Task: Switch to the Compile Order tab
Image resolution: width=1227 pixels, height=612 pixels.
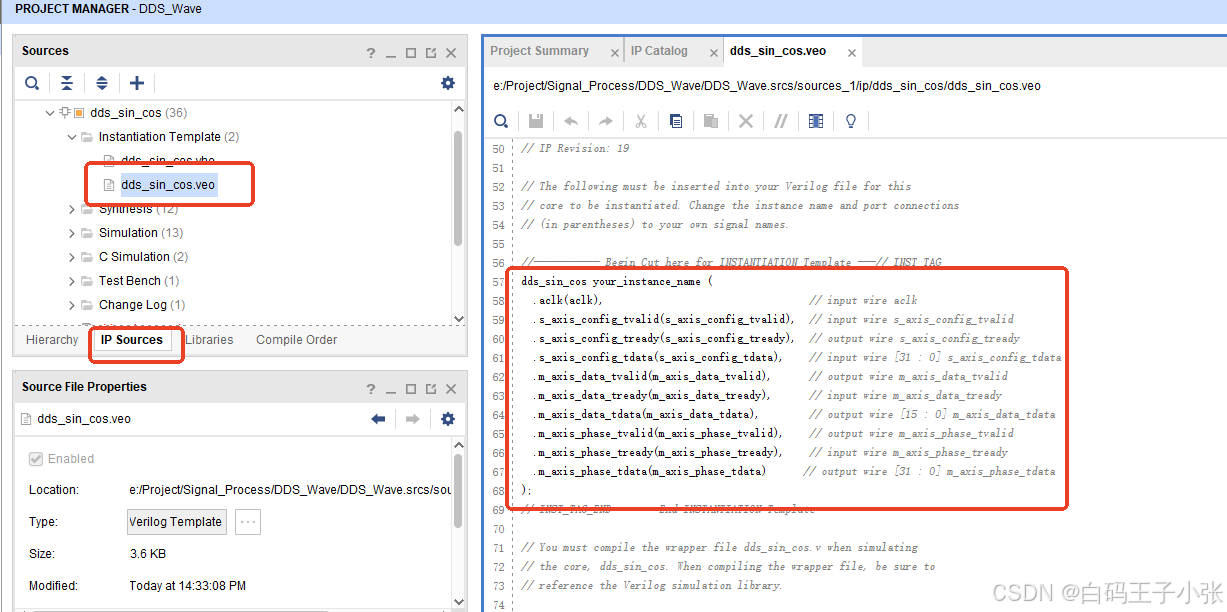Action: tap(296, 340)
